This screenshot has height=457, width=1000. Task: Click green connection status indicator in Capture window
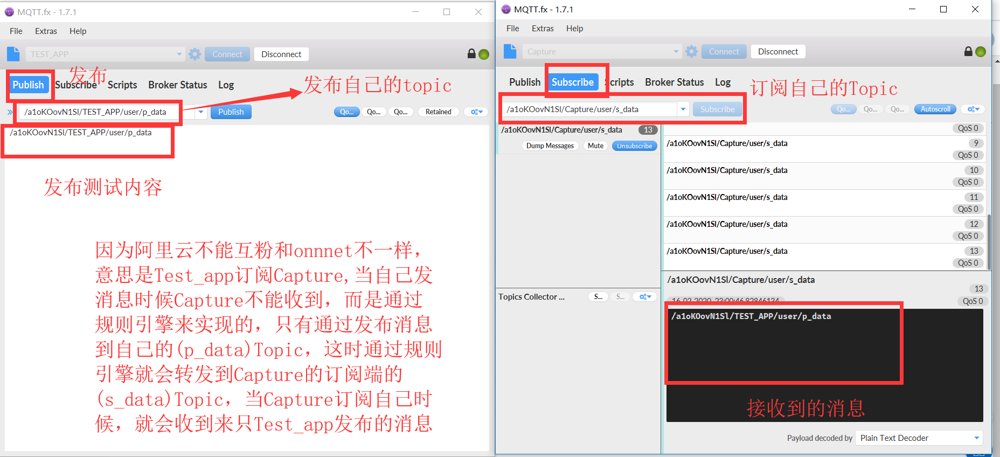click(x=980, y=52)
